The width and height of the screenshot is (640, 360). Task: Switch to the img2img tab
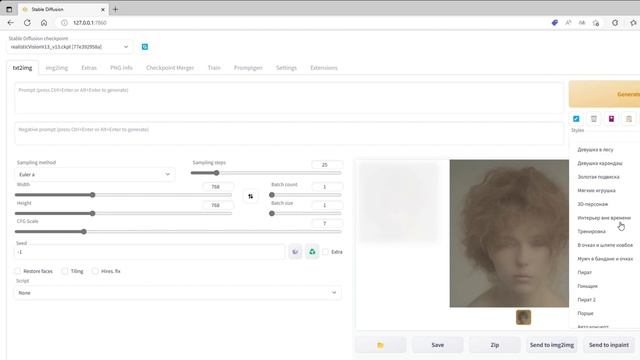coord(57,68)
